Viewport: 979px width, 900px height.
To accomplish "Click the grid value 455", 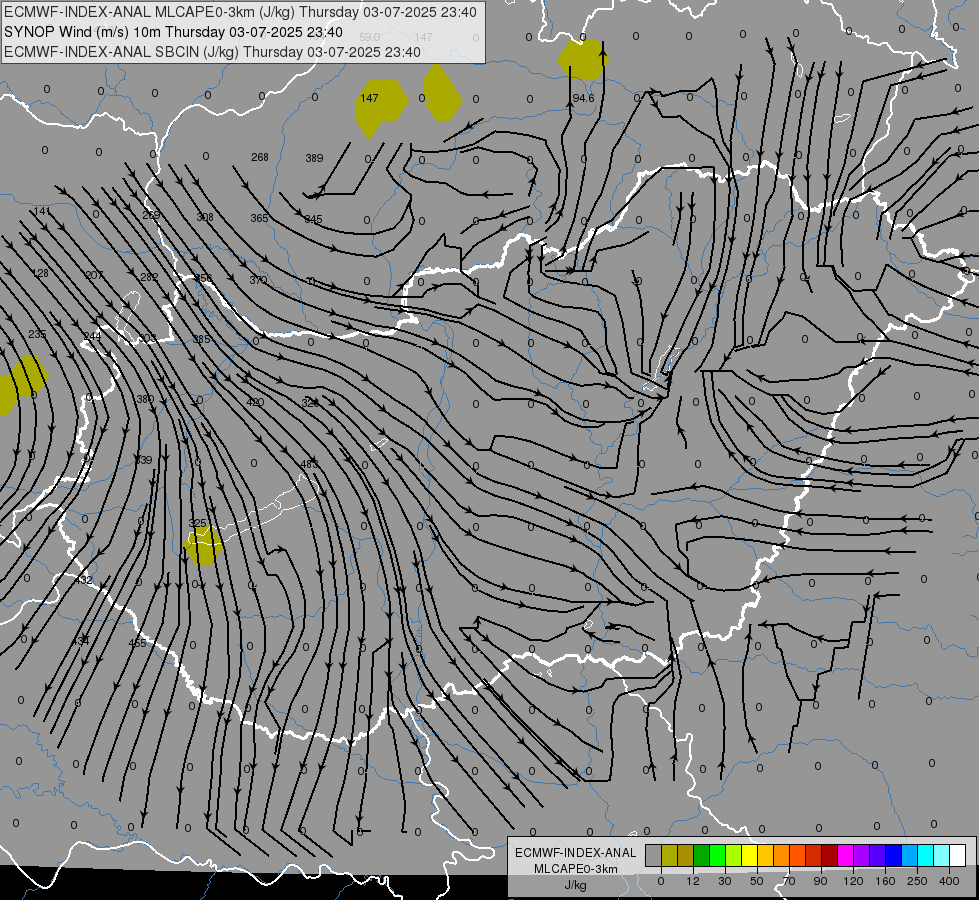I will point(137,643).
